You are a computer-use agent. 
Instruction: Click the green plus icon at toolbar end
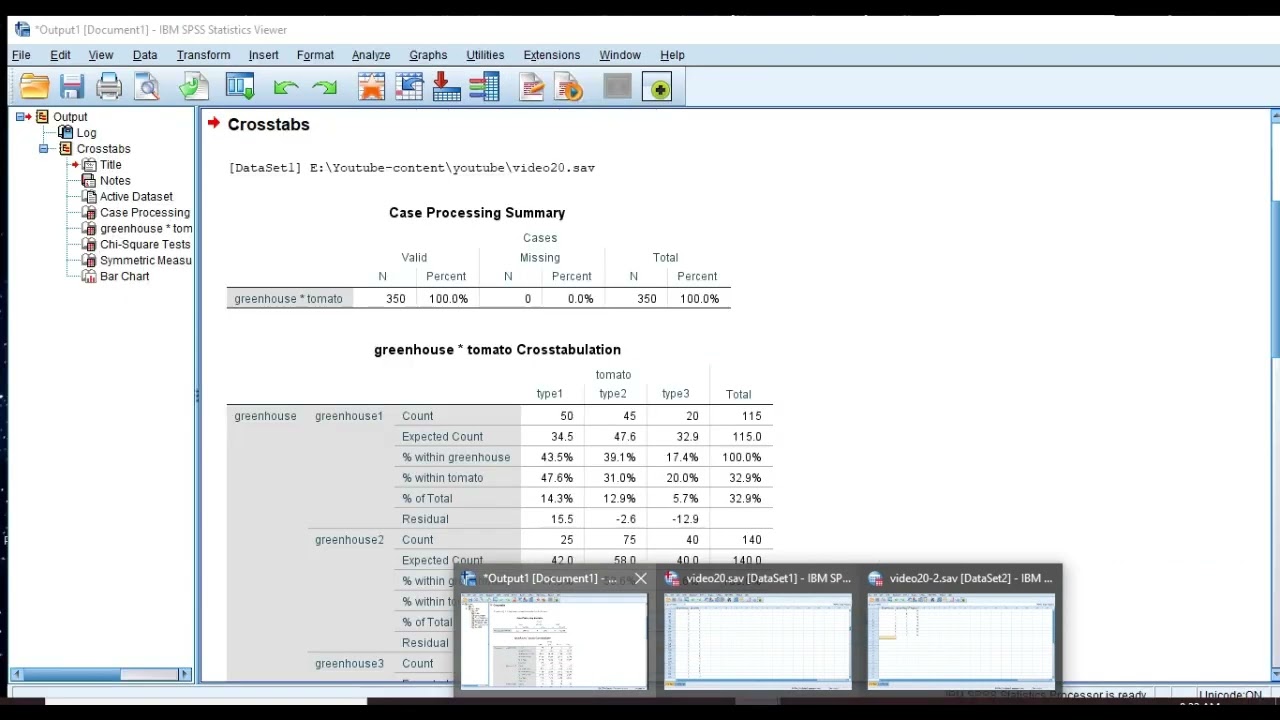[658, 88]
